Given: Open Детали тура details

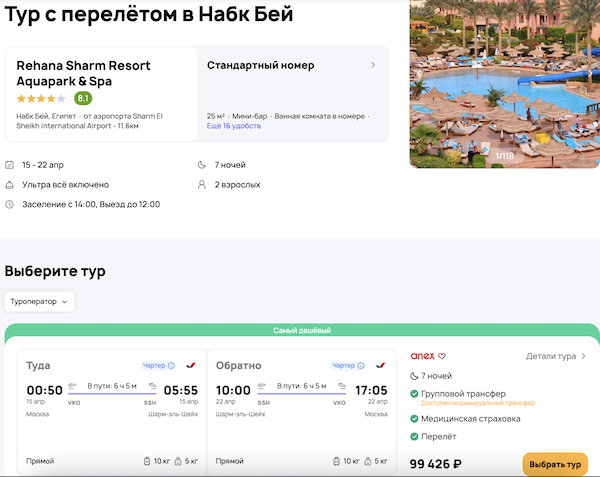Looking at the screenshot, I should [556, 356].
